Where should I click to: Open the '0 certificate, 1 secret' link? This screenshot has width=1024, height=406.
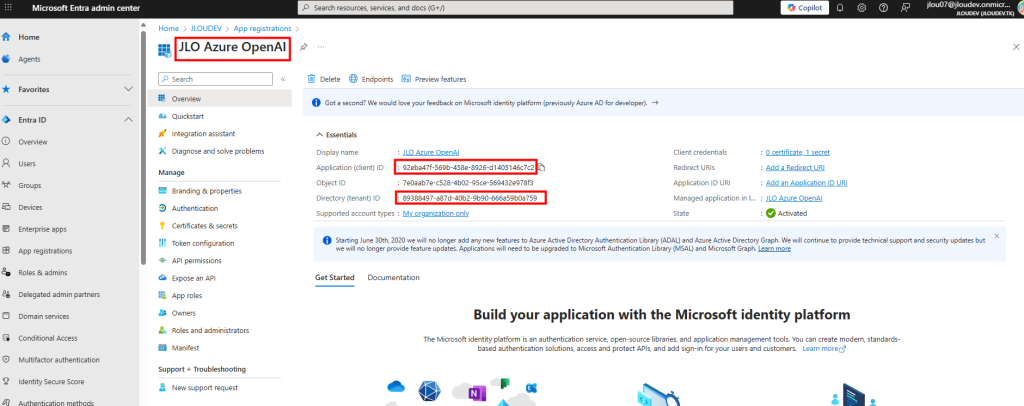(x=797, y=152)
